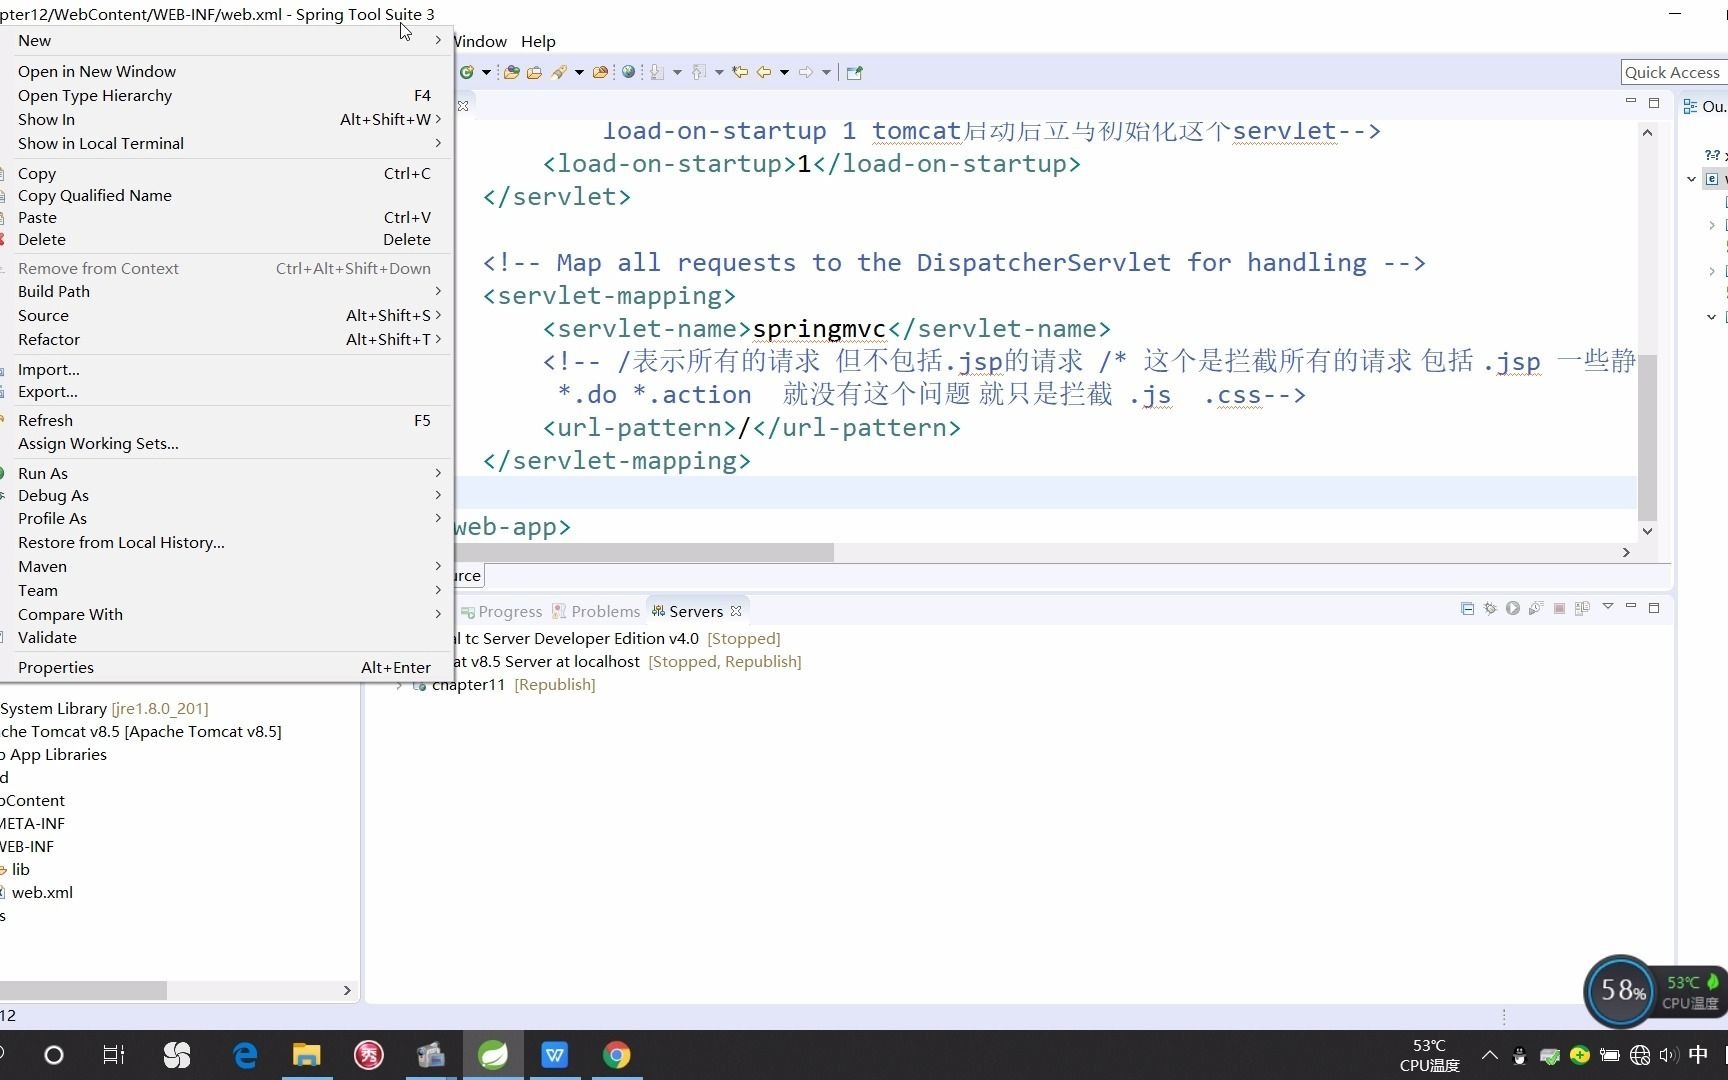1728x1080 pixels.
Task: Open the Forward history dropdown arrow
Action: [x=826, y=72]
